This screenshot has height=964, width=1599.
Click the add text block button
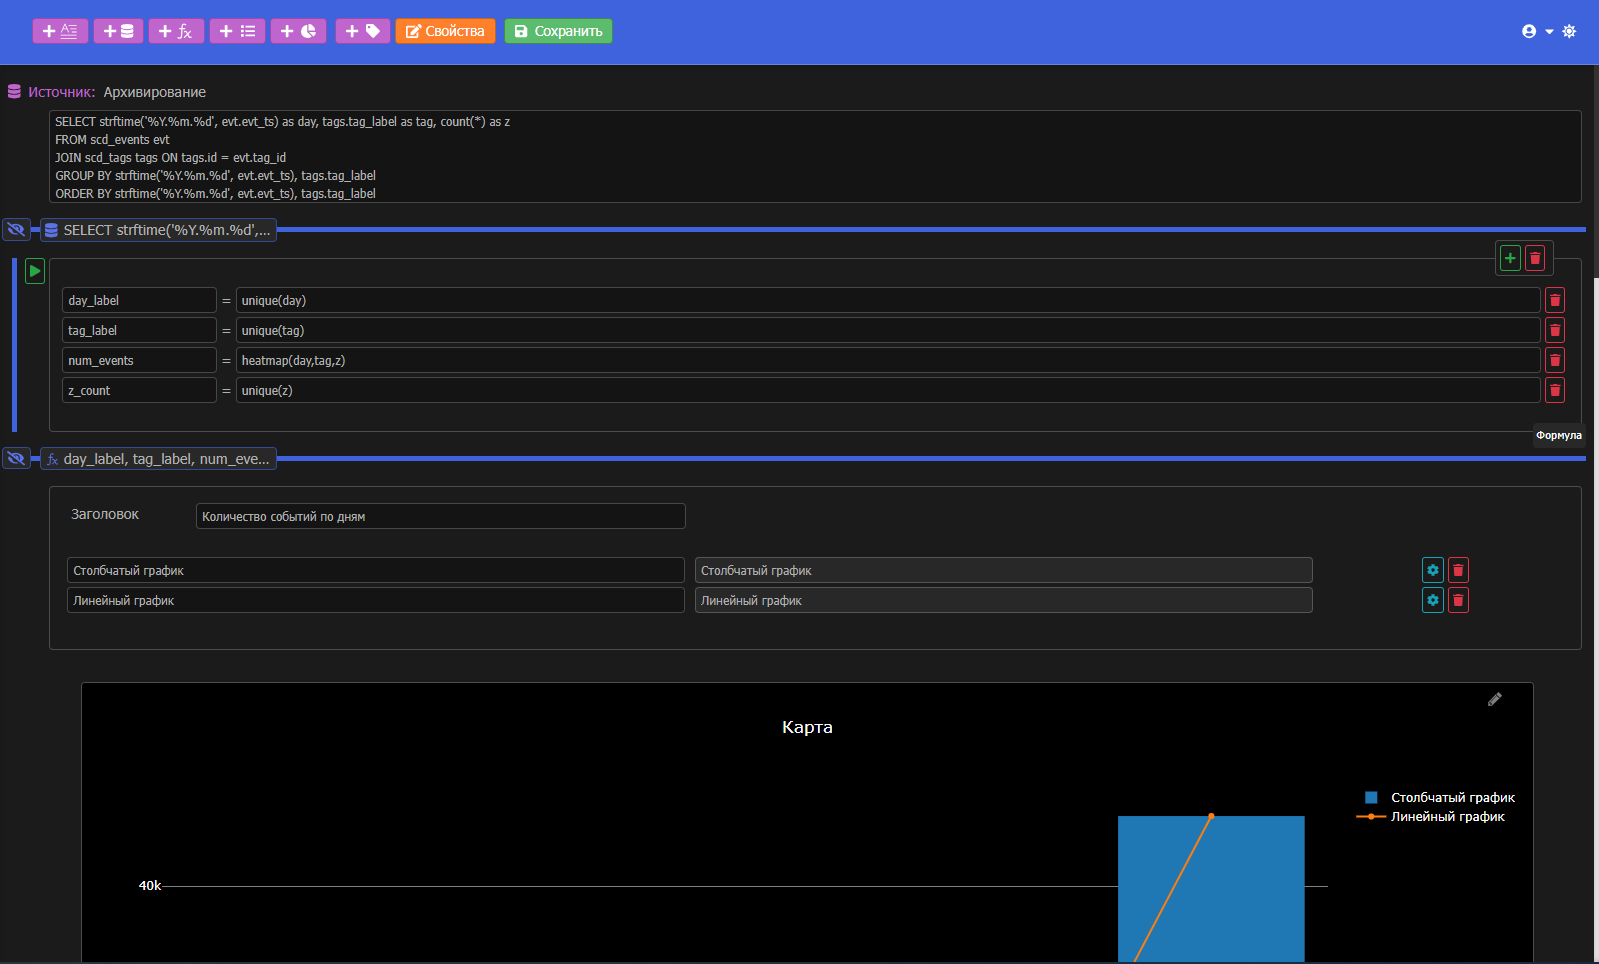point(60,31)
